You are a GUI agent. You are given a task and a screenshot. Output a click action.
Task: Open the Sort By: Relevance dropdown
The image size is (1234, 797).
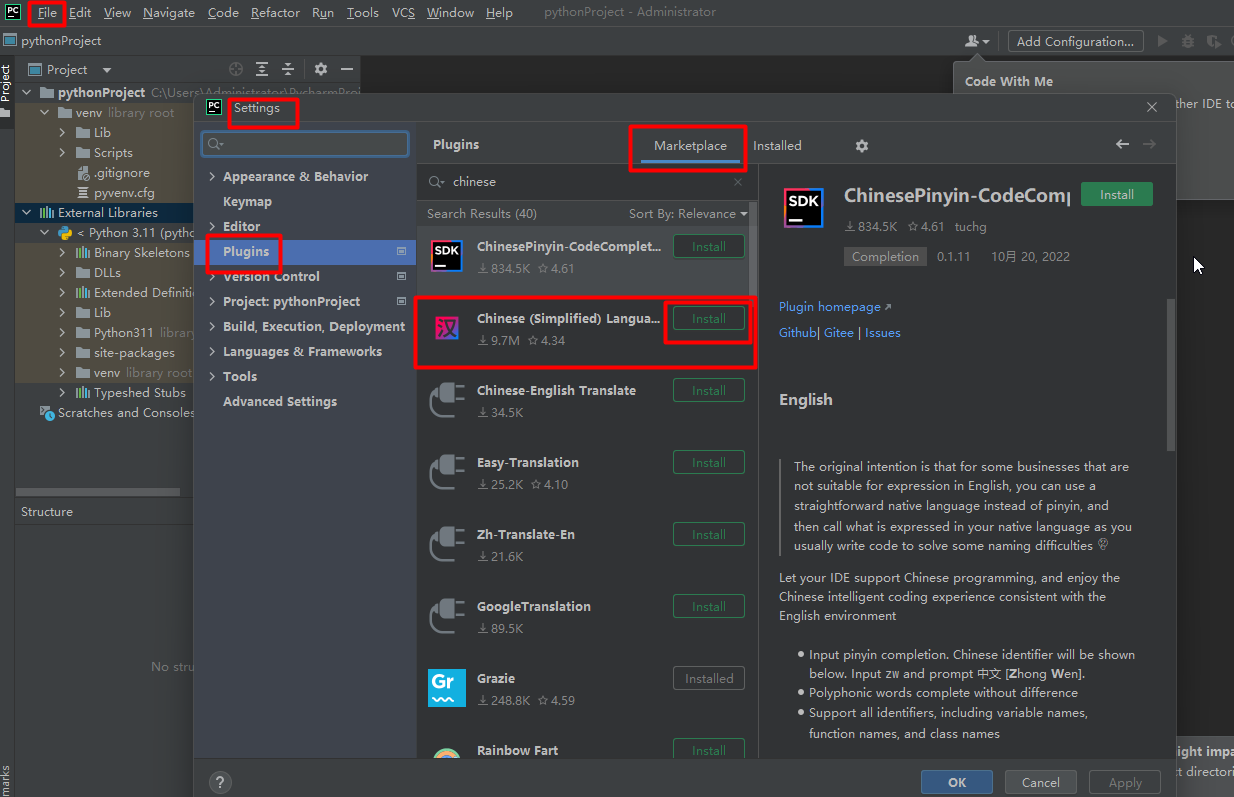(688, 214)
